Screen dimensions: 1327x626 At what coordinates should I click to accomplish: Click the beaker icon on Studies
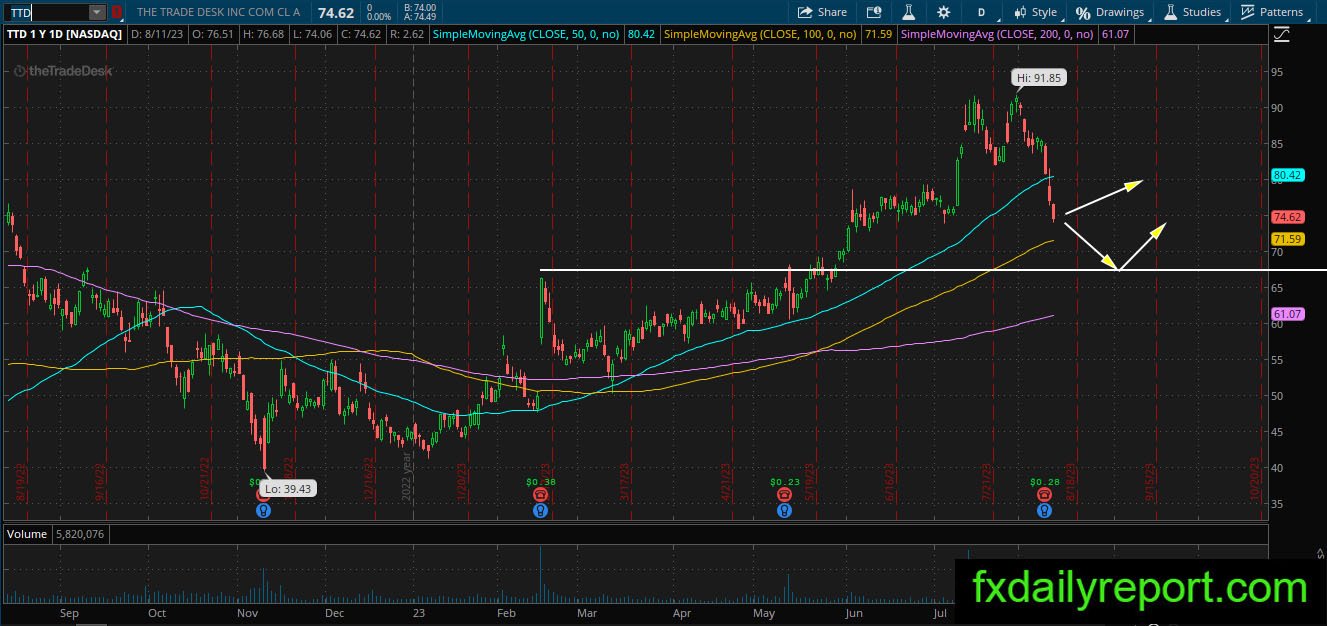tap(1170, 12)
